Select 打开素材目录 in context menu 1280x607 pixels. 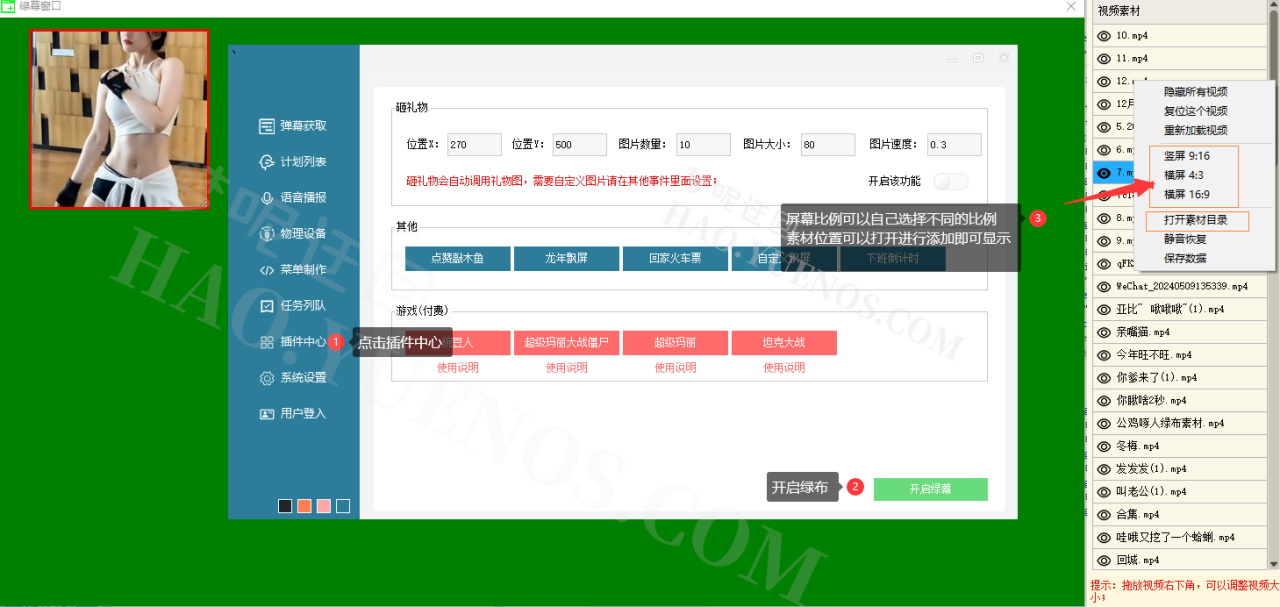[1195, 220]
